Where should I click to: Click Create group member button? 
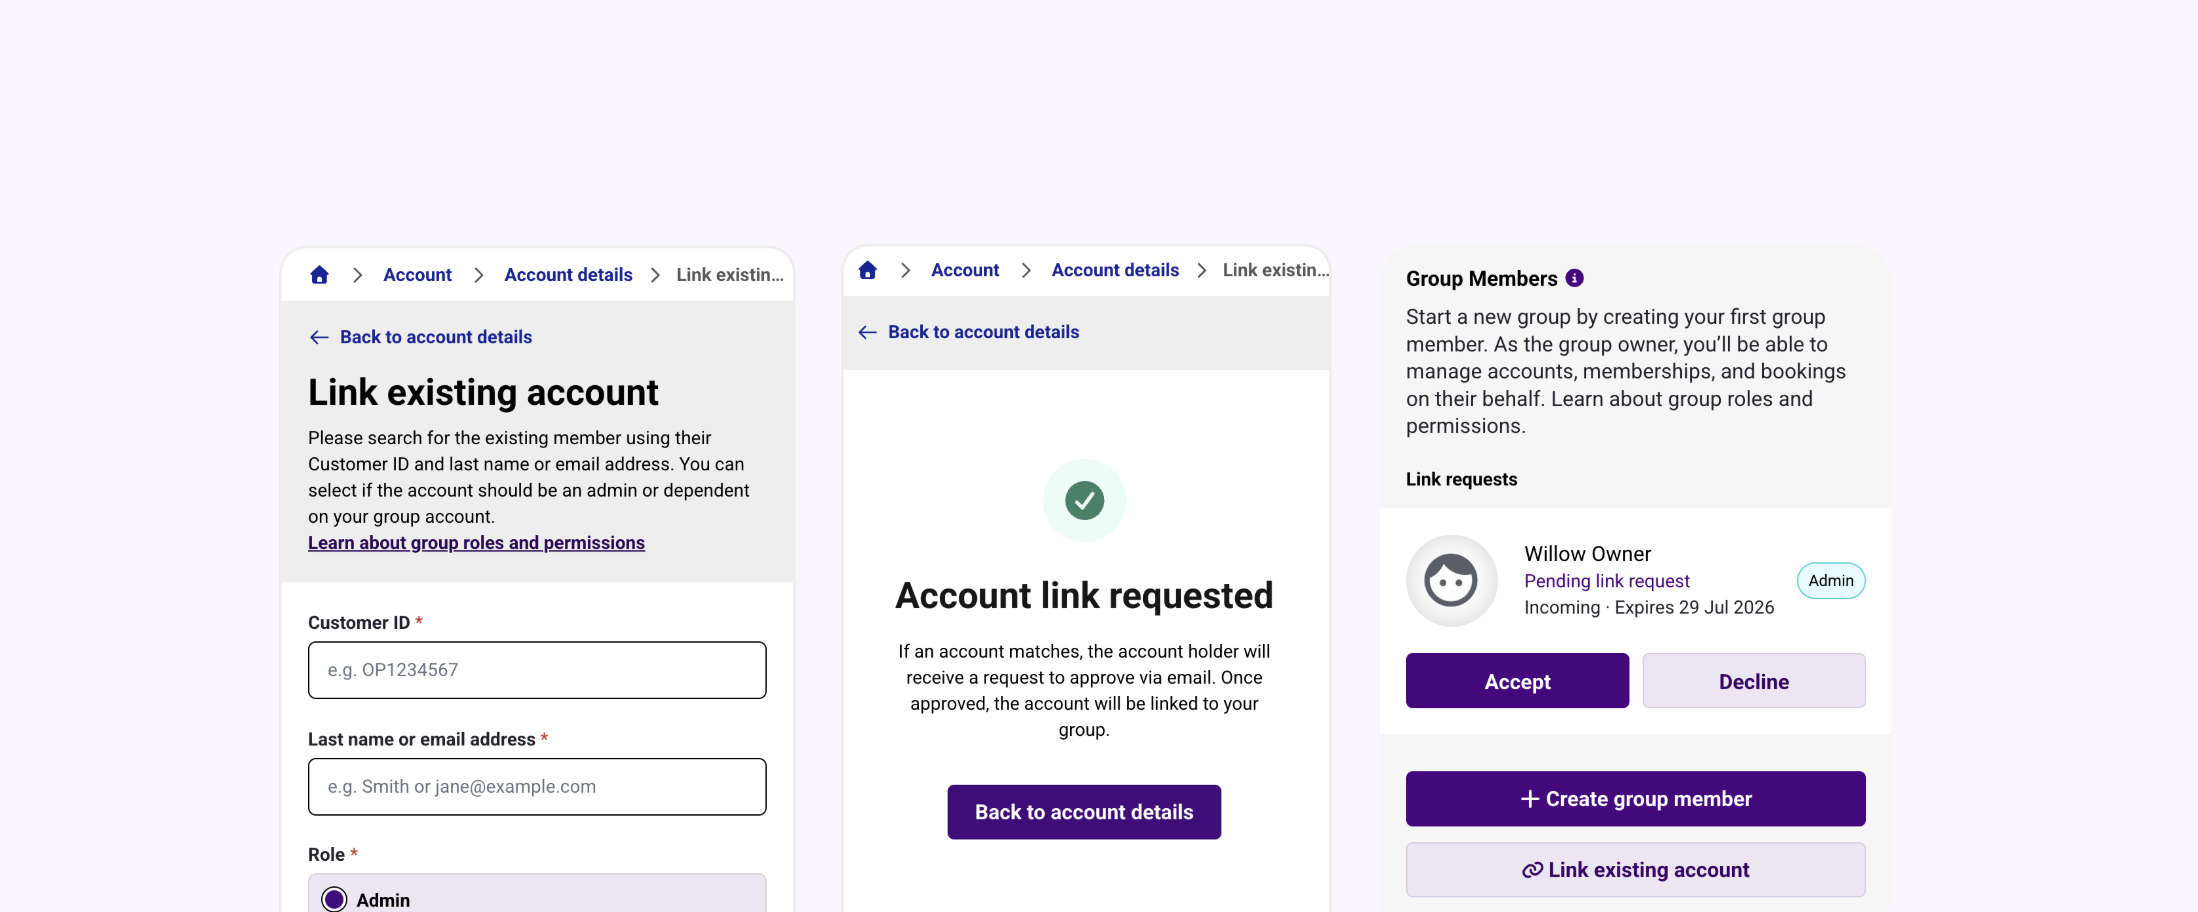[1635, 799]
